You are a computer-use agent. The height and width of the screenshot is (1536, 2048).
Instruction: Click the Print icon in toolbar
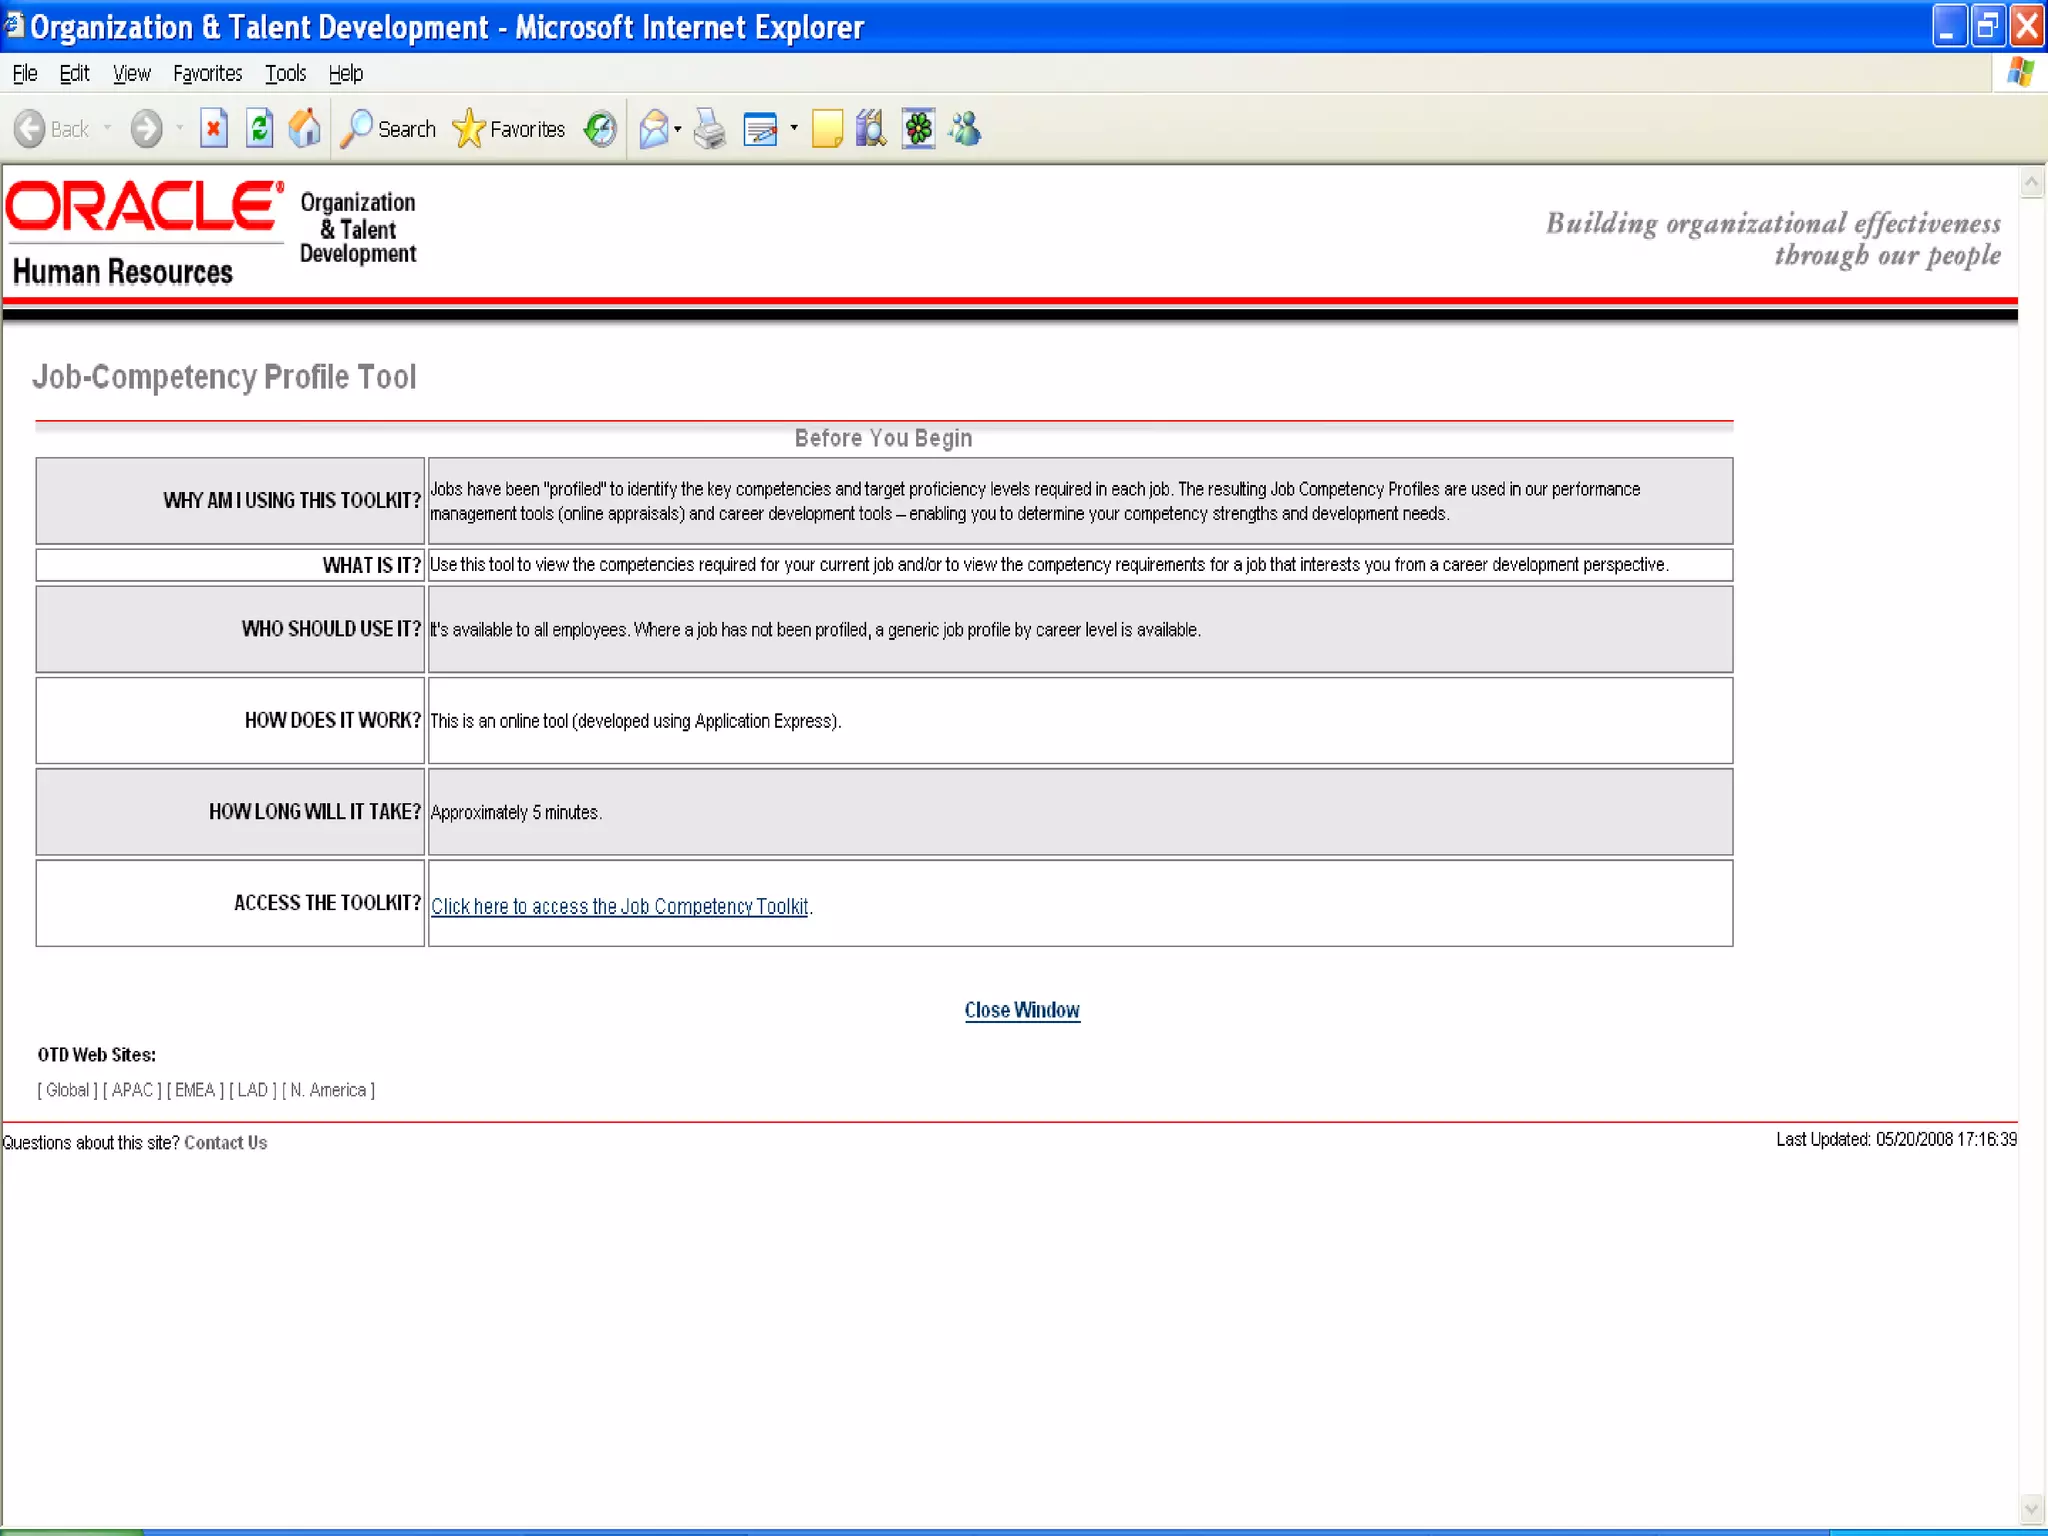[x=709, y=129]
